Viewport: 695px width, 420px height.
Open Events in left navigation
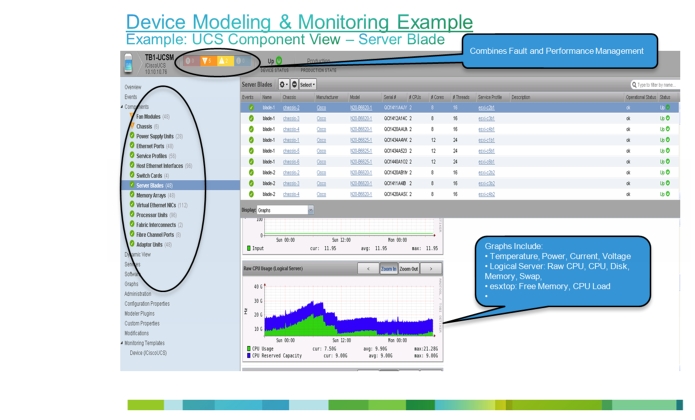tap(131, 97)
